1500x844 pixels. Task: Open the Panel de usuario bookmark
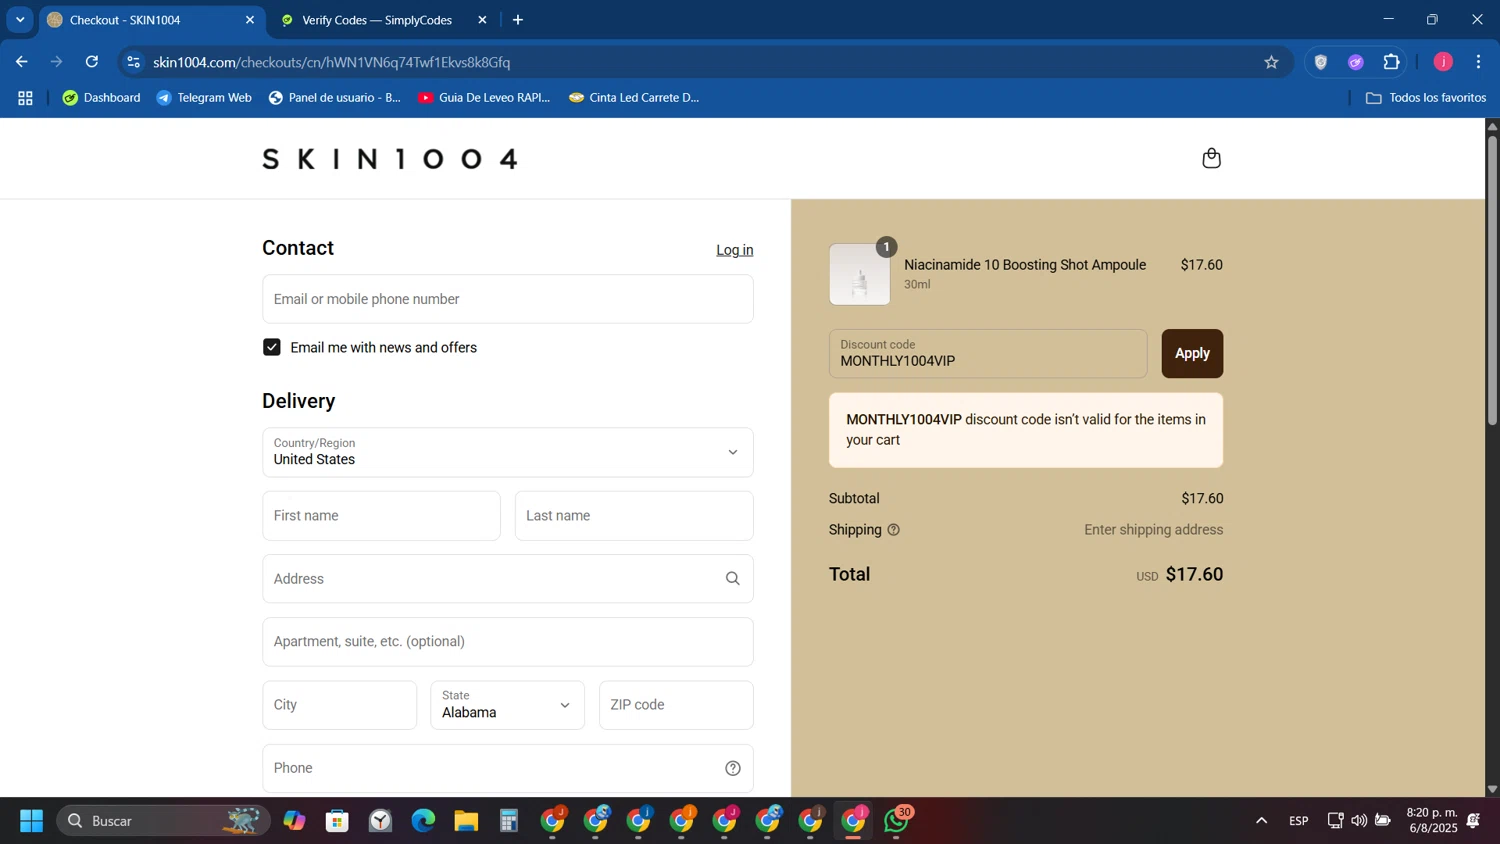coord(334,98)
